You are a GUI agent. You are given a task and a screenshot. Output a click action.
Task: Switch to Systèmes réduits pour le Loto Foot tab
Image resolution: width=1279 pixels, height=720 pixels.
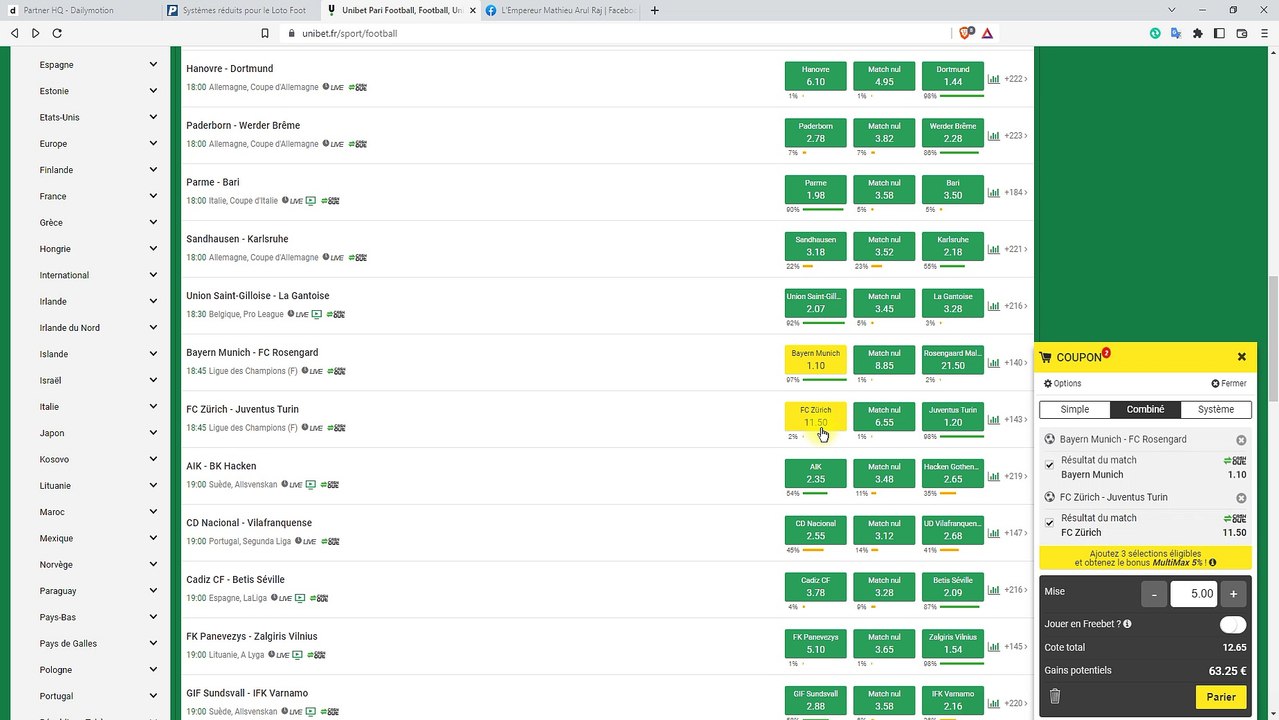tap(240, 10)
